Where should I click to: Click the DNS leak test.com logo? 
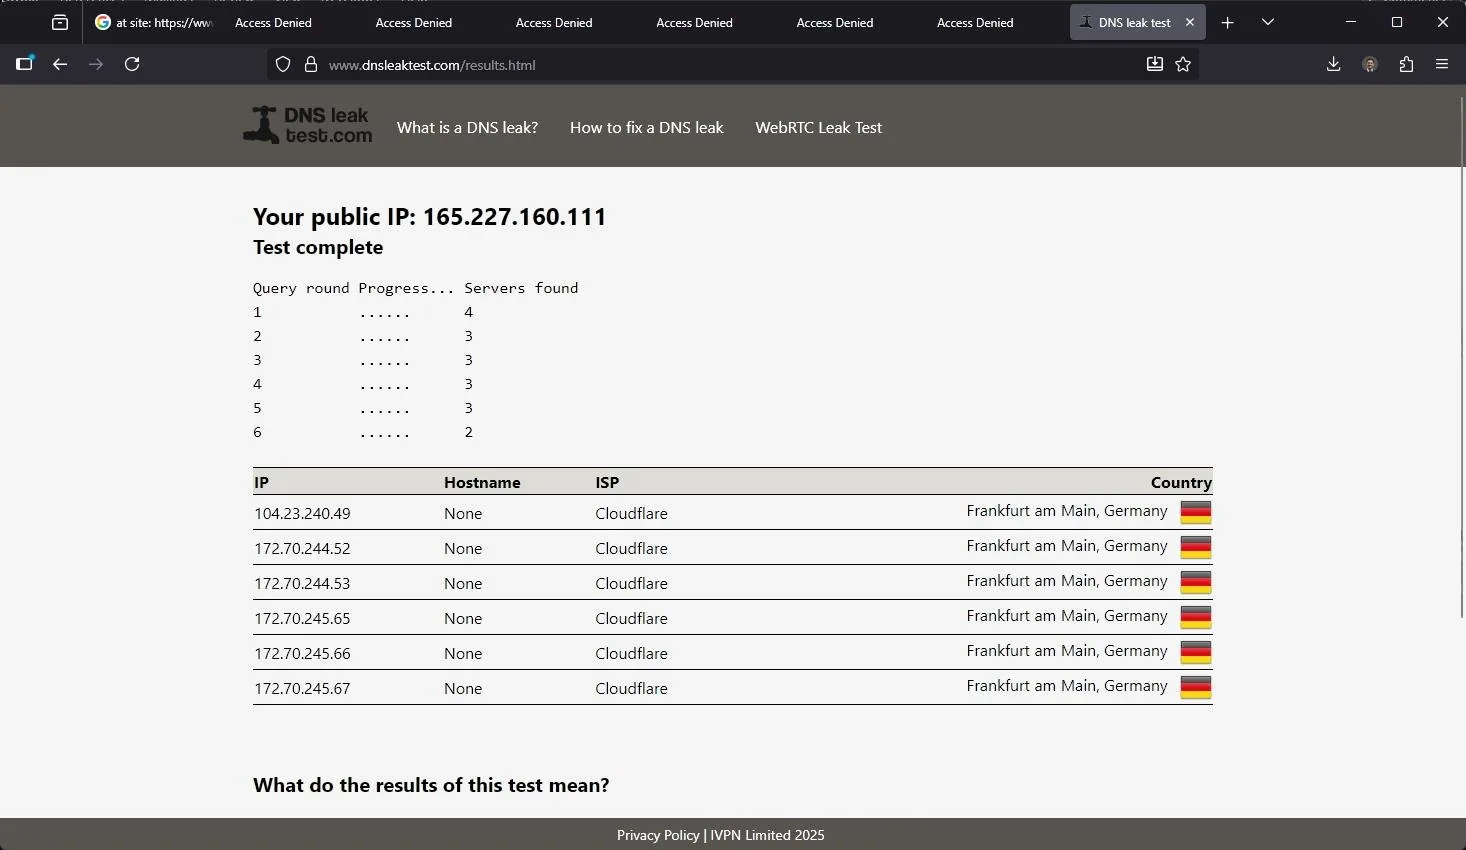pyautogui.click(x=308, y=126)
